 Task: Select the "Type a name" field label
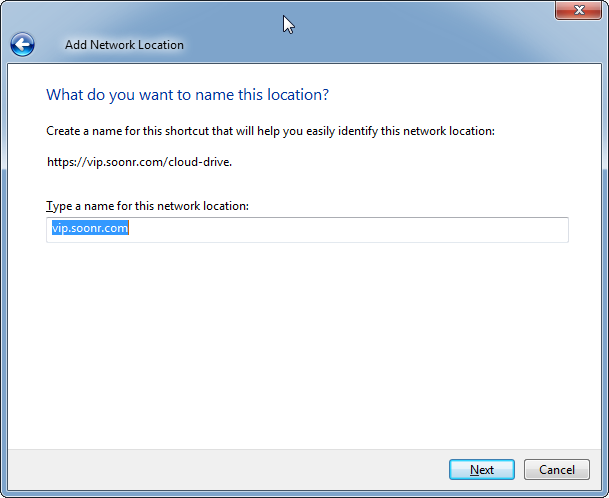(x=147, y=205)
